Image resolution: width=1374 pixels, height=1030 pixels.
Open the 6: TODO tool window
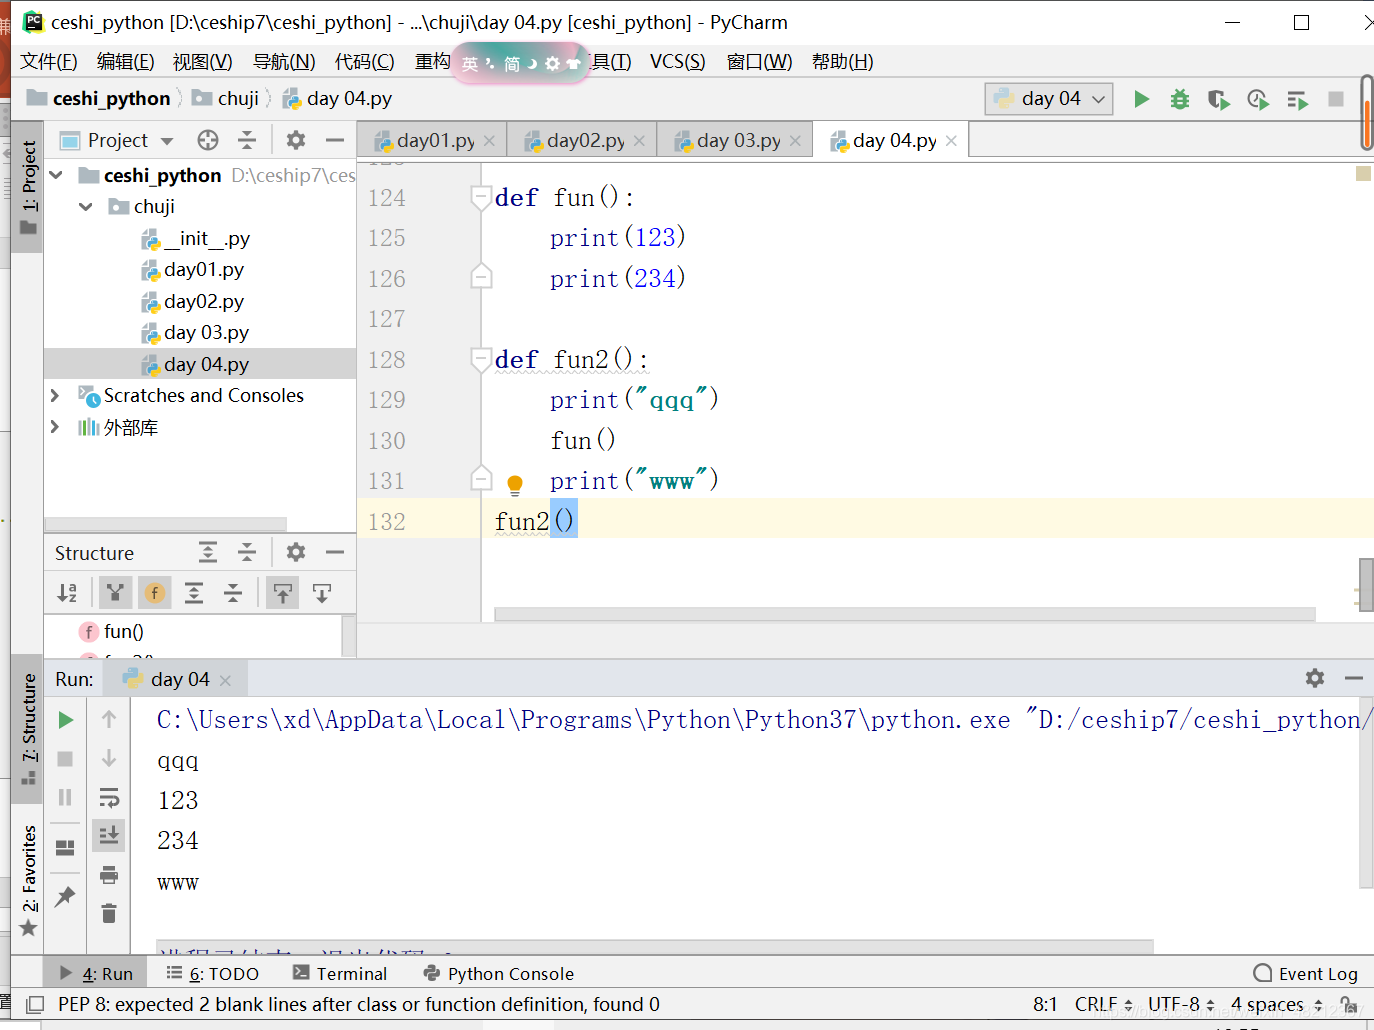(x=213, y=973)
